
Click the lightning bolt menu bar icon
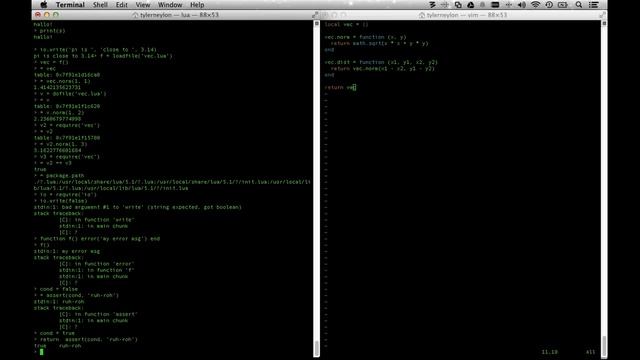coord(432,5)
